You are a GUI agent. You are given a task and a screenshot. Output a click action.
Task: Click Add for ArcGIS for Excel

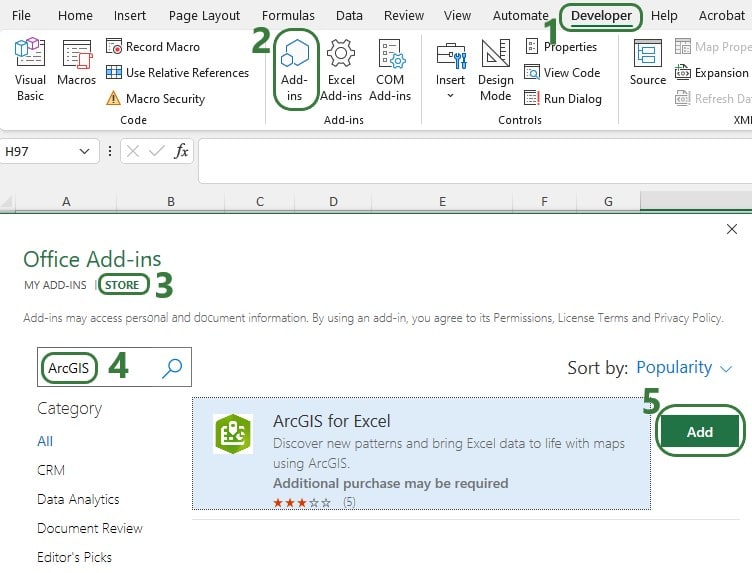(x=700, y=432)
